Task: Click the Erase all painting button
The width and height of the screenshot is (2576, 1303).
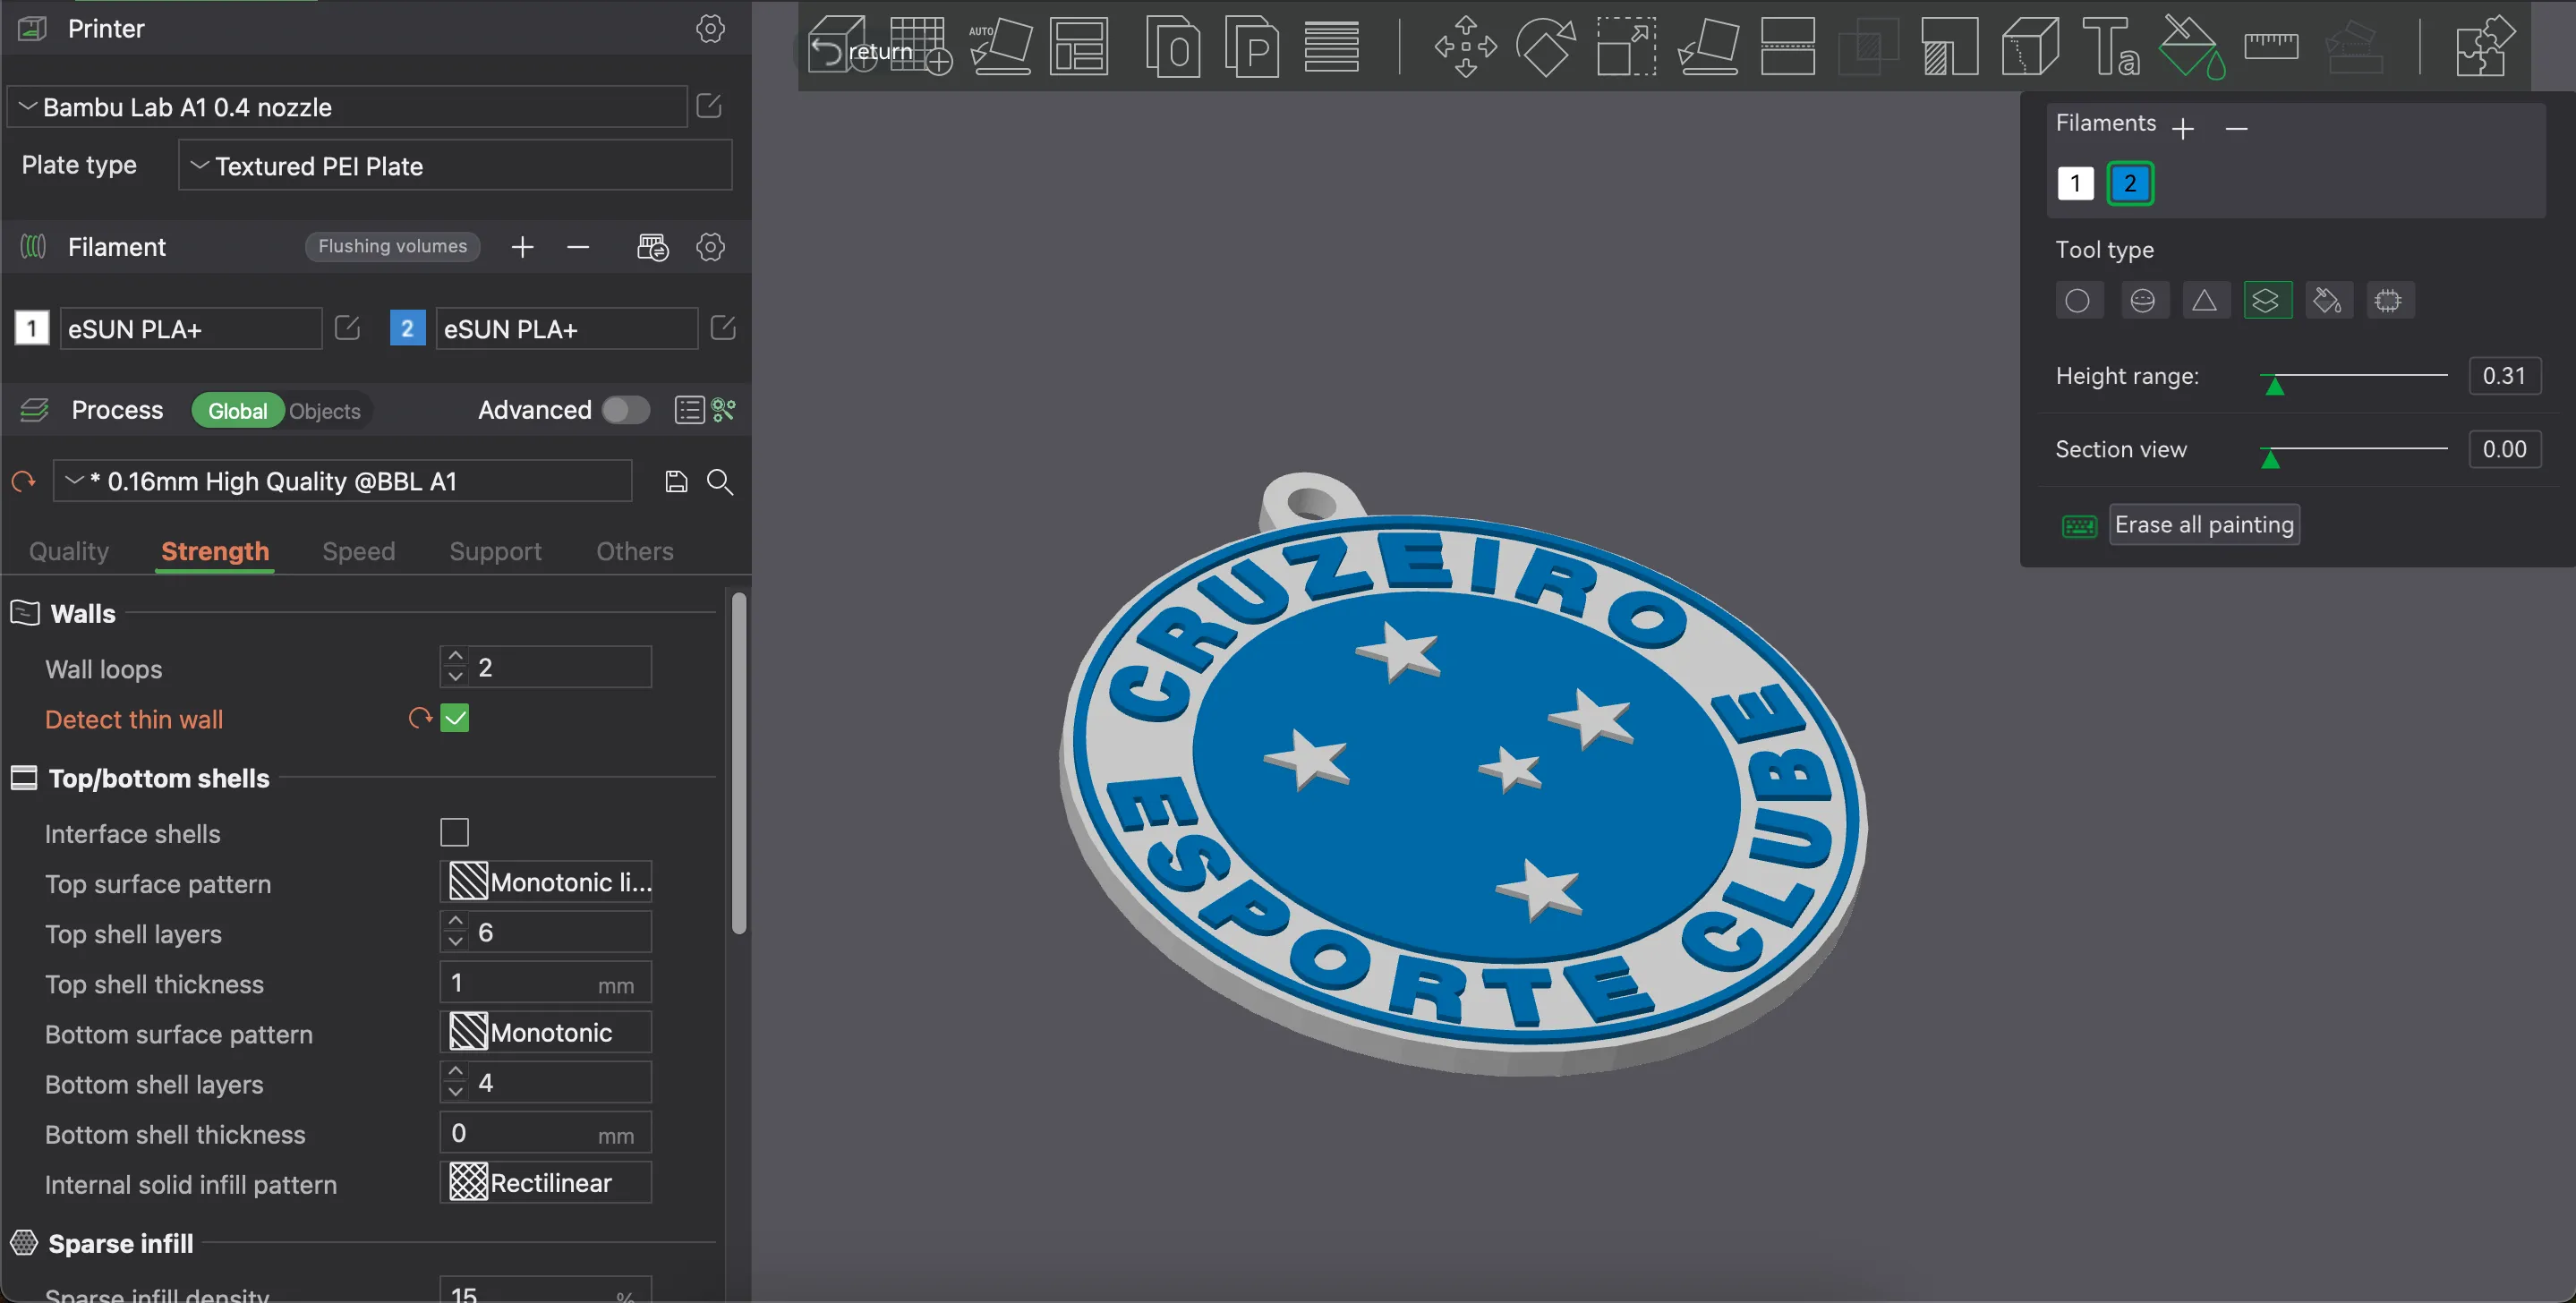Action: [x=2204, y=524]
